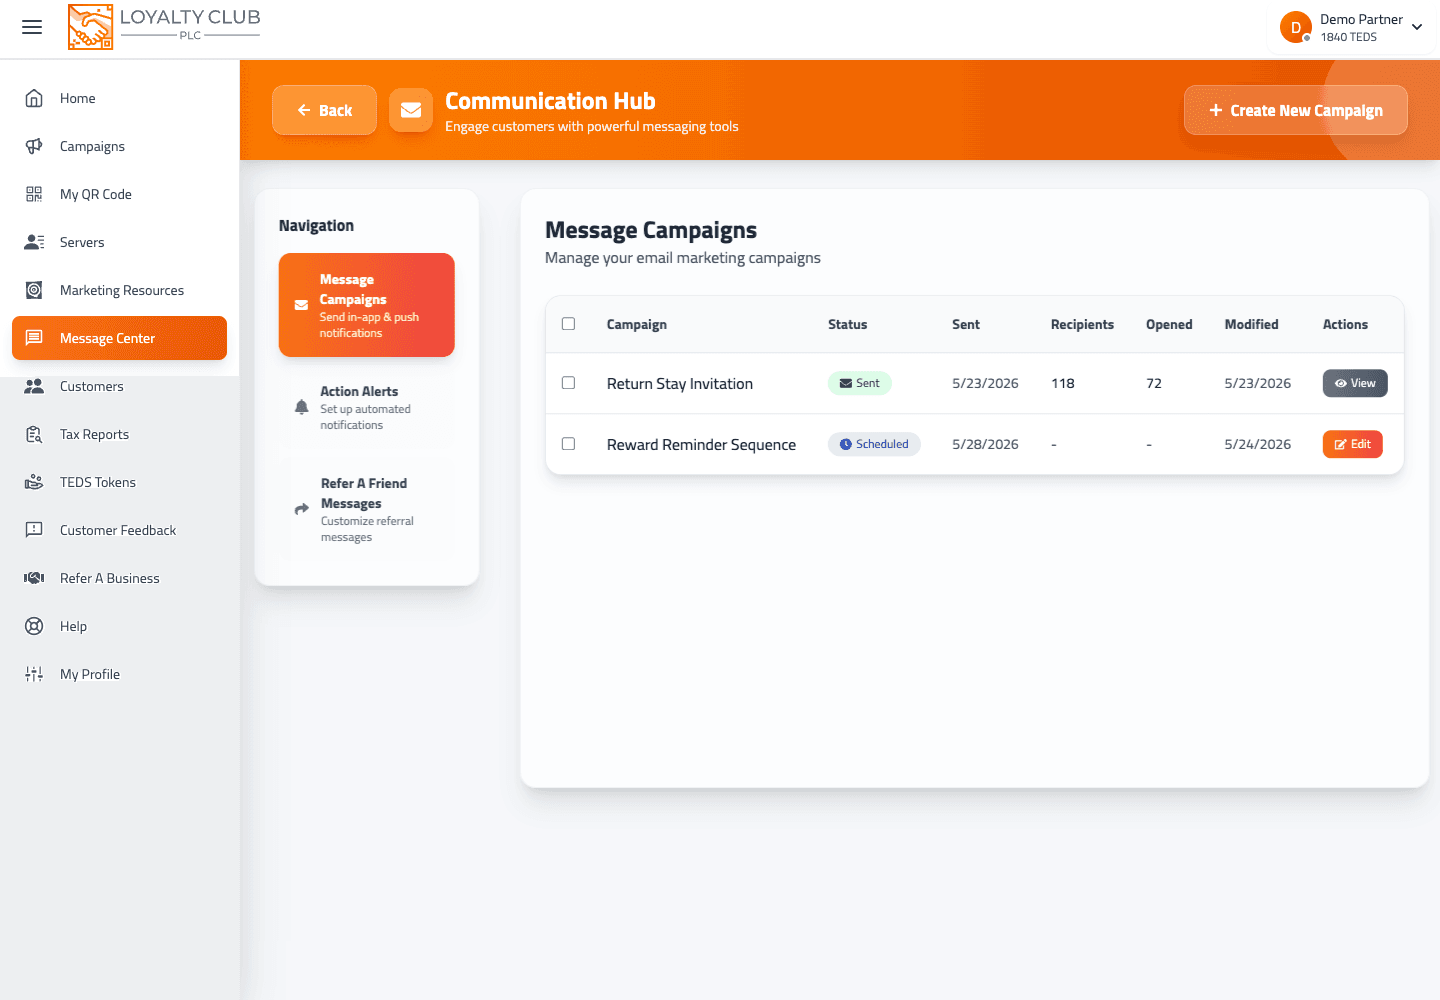
Task: Click the Back button
Action: [324, 110]
